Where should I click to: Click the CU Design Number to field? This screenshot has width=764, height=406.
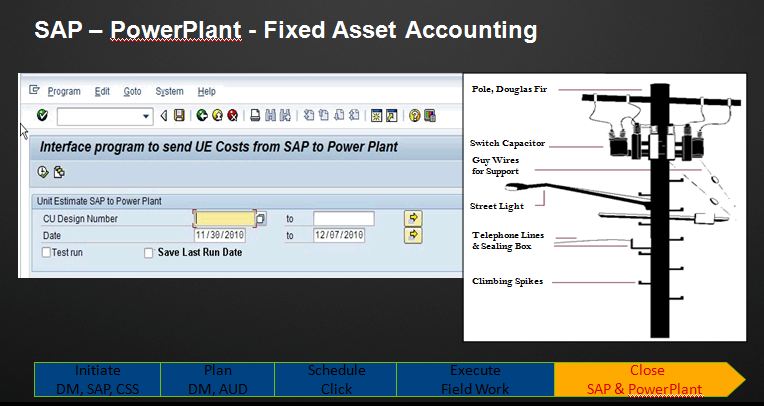344,218
